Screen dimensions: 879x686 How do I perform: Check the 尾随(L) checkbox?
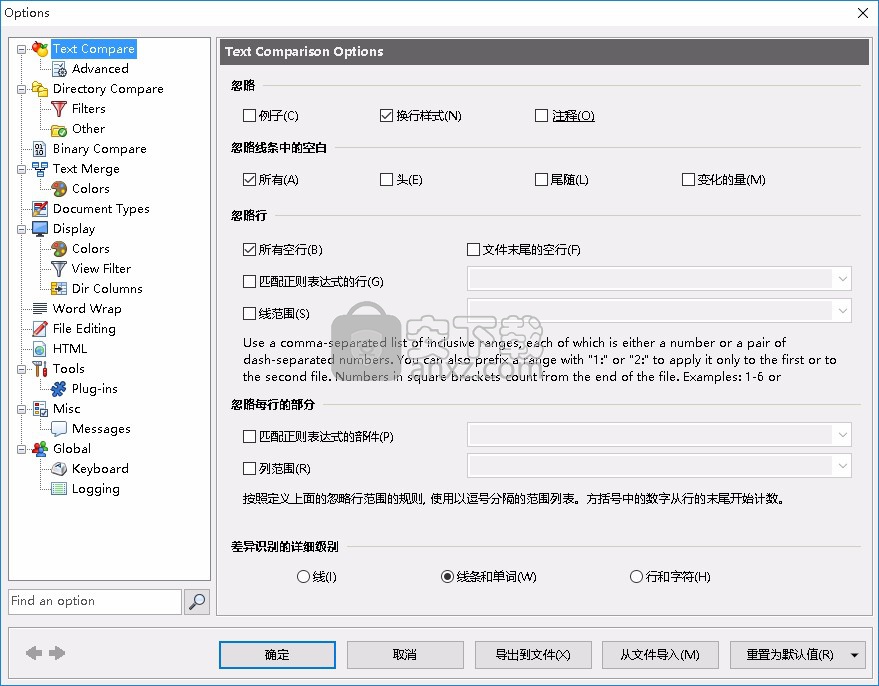542,179
